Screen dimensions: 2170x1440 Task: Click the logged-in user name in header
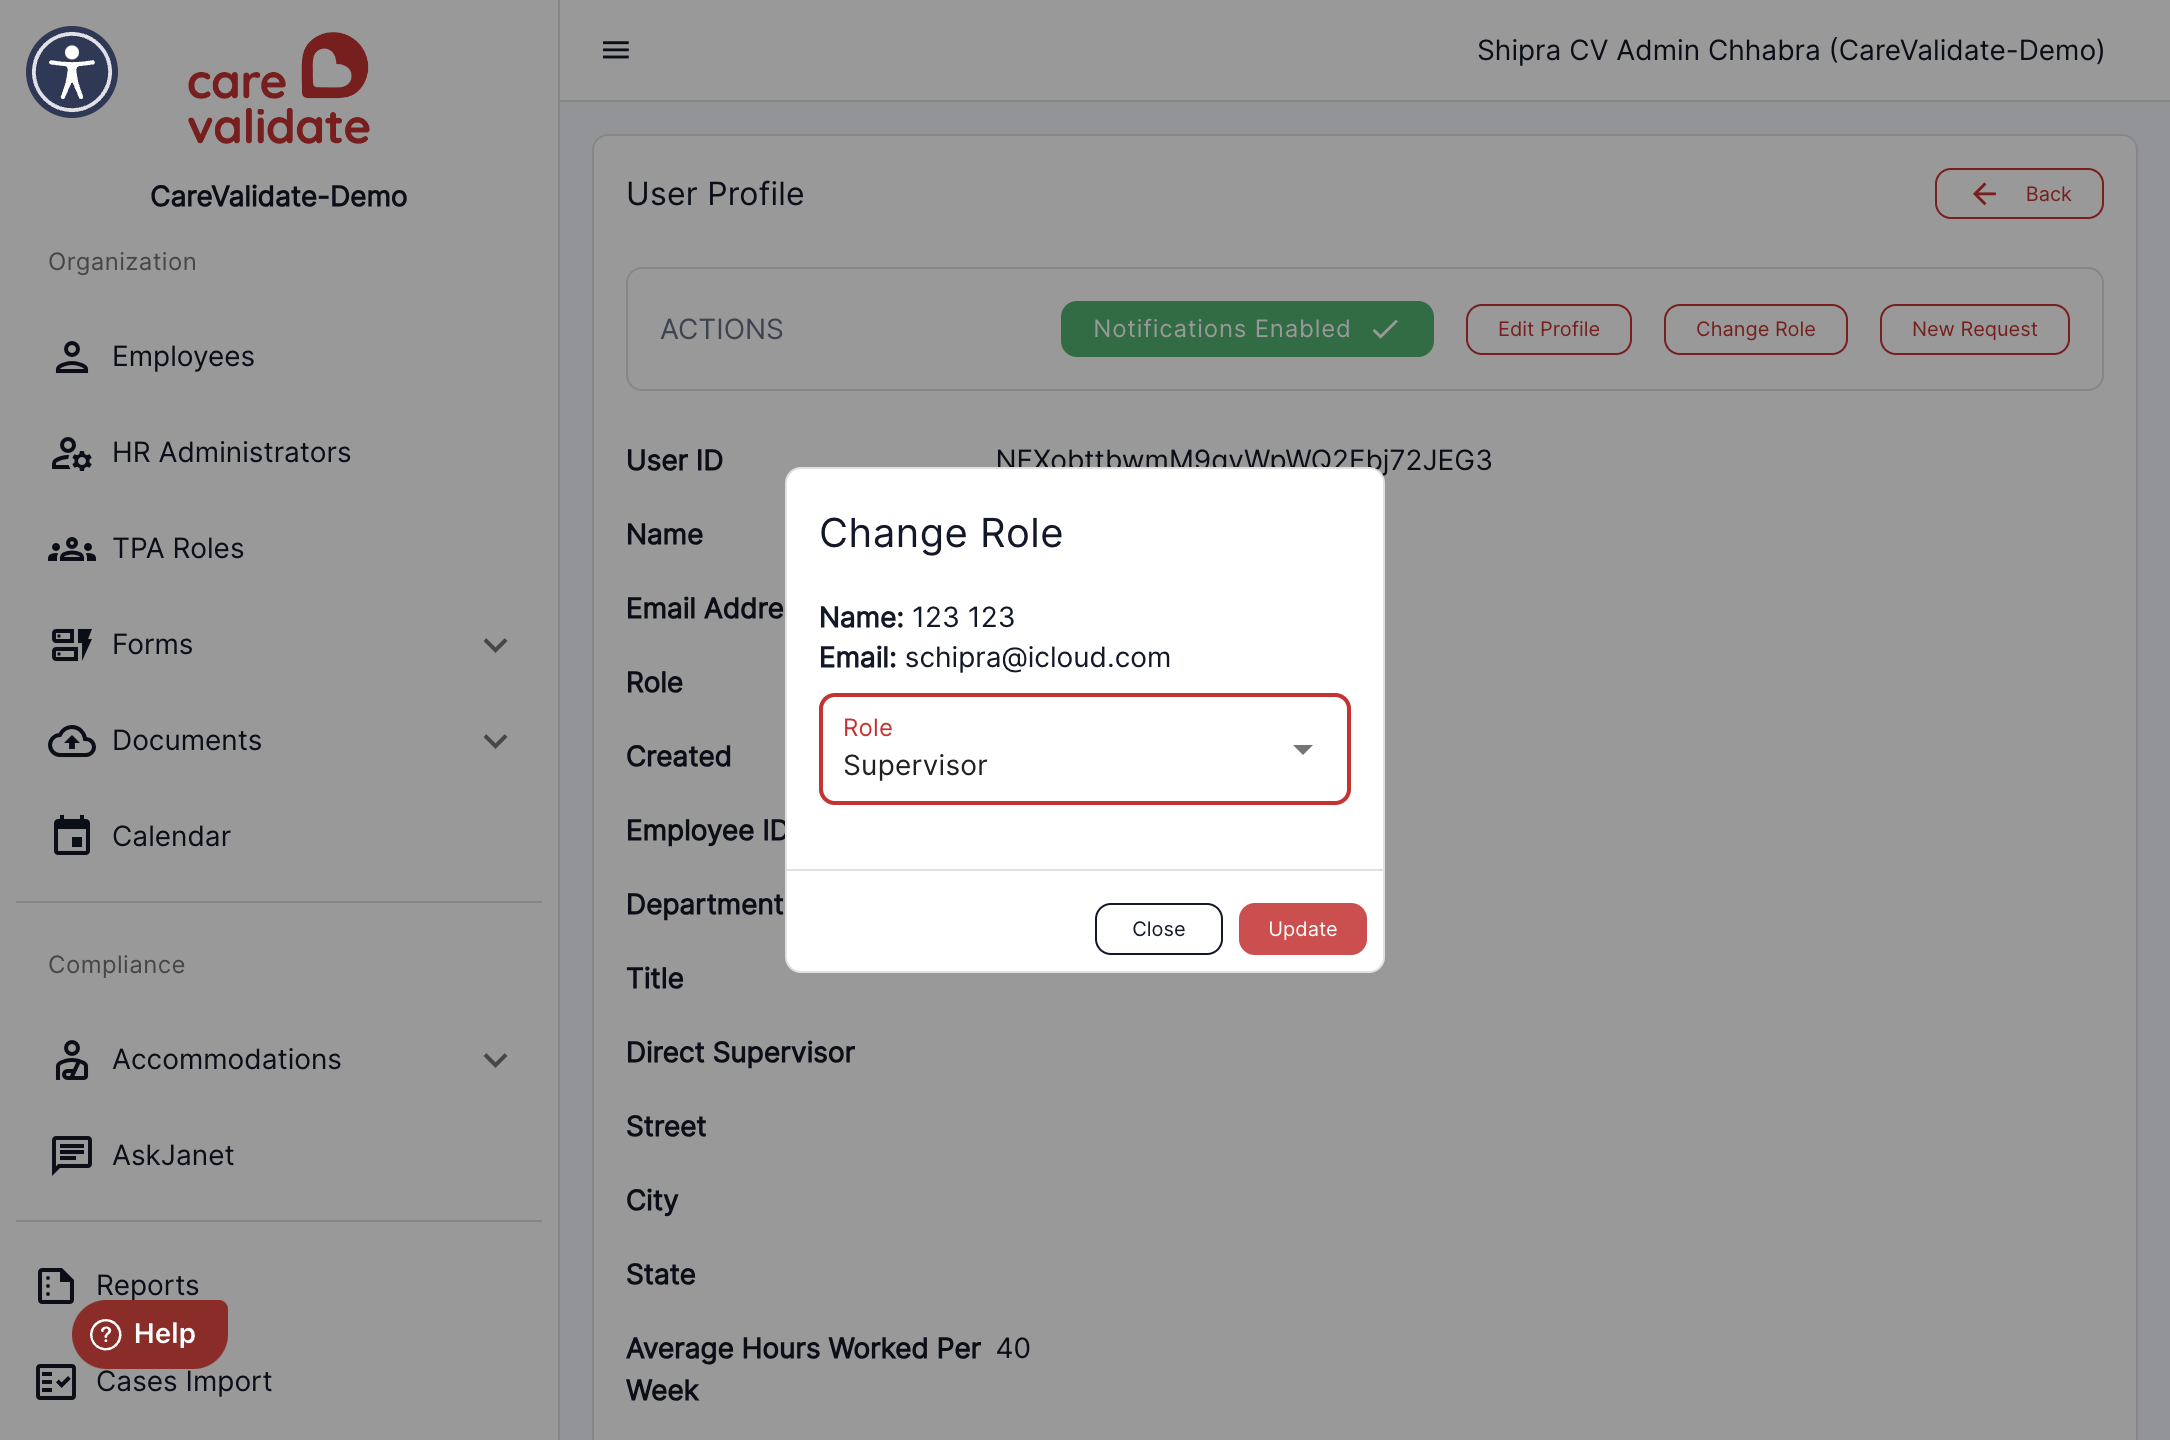(1791, 50)
